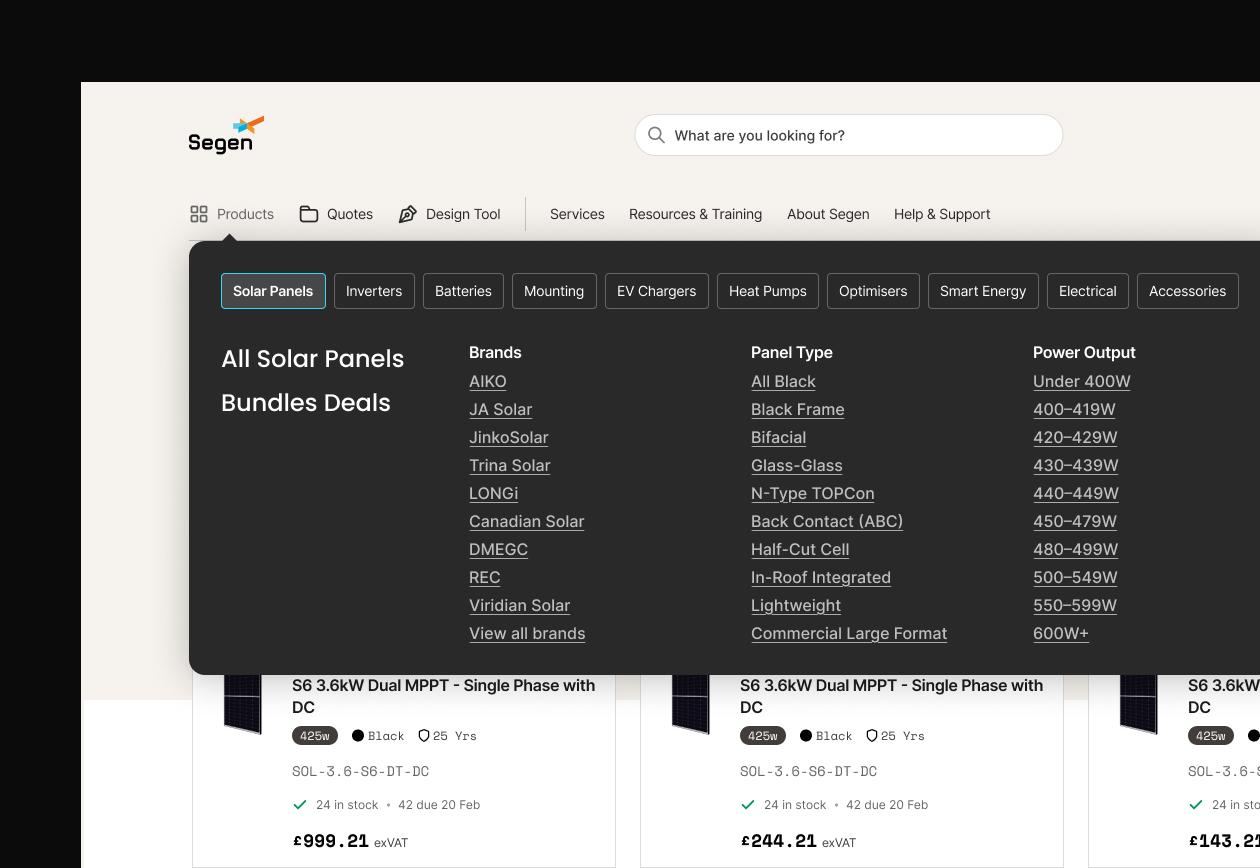Filter by All Black panel type
Screen dimensions: 1260x868
[x=783, y=381]
